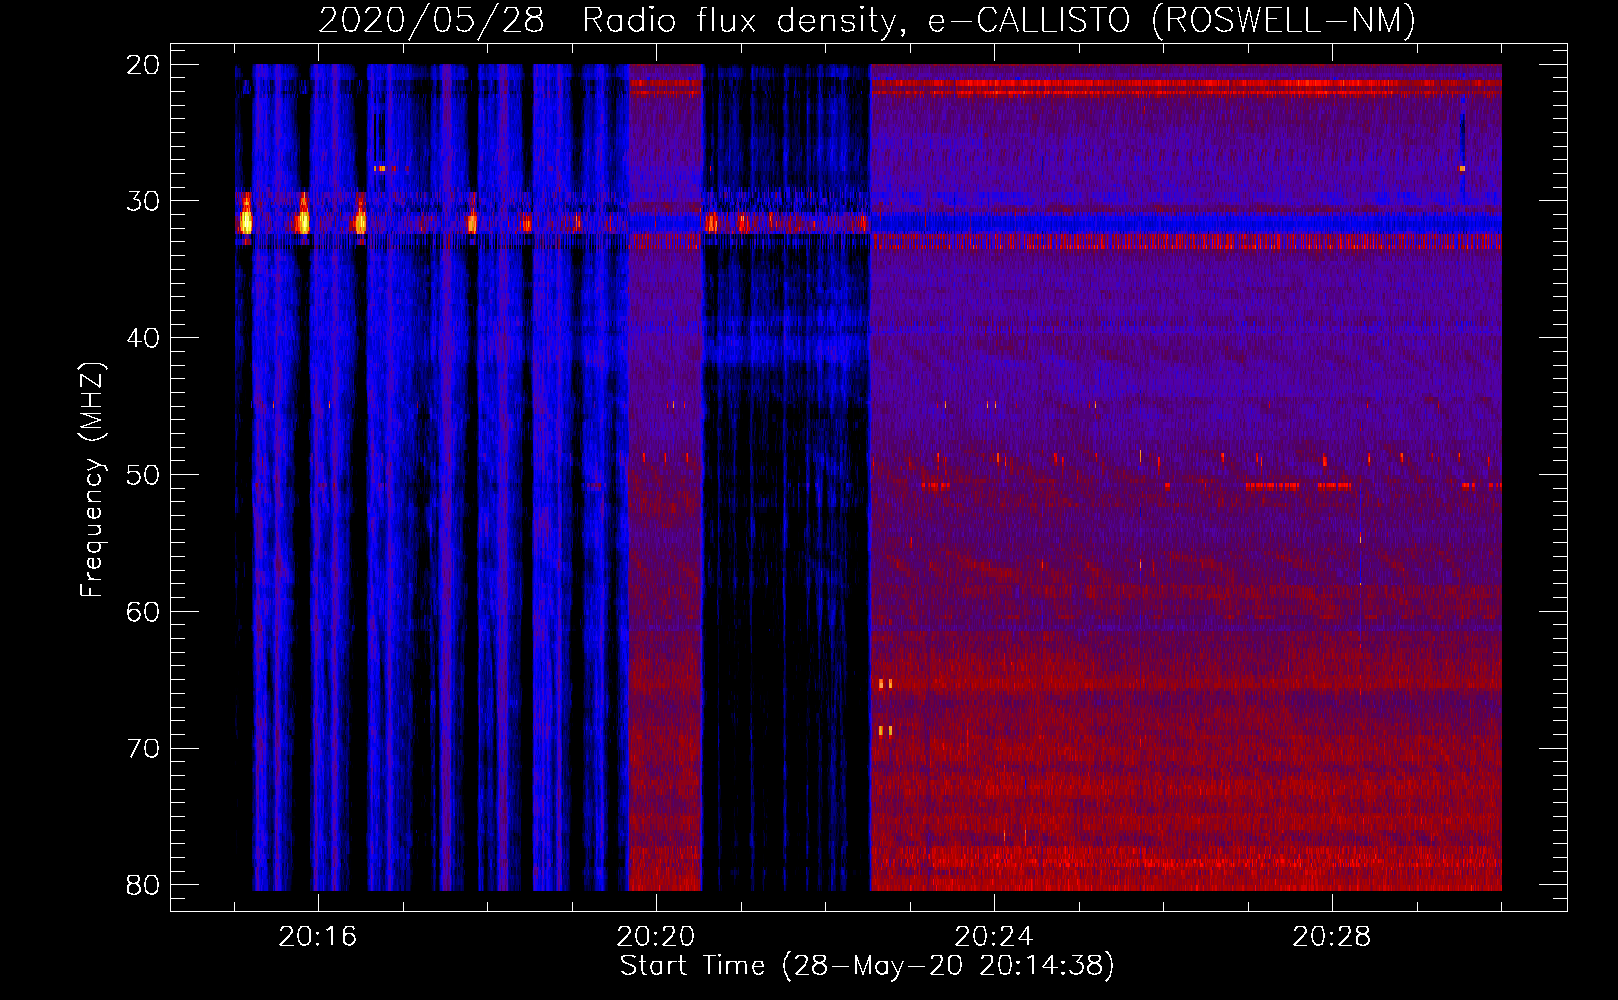The height and width of the screenshot is (1000, 1618).
Task: Click the 50 MHz frequency tick label
Action: [x=143, y=475]
